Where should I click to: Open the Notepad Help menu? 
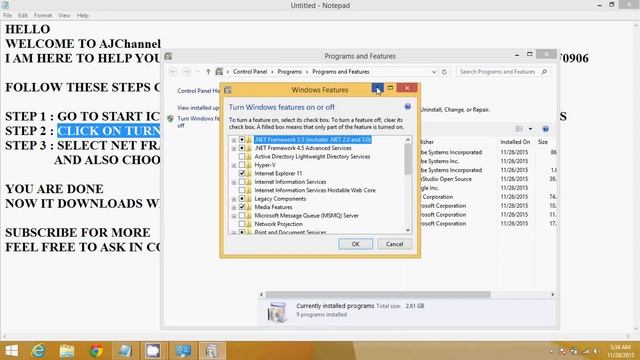tap(82, 16)
